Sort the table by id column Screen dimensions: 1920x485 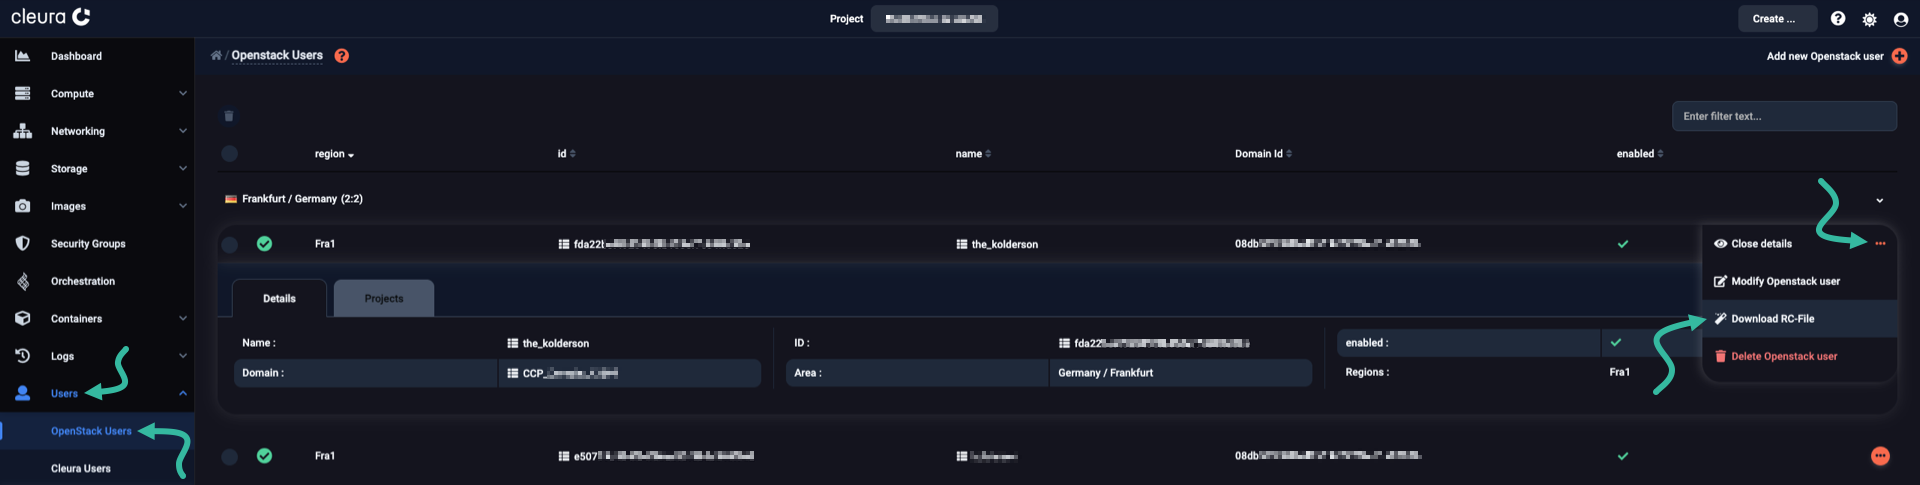pos(566,154)
